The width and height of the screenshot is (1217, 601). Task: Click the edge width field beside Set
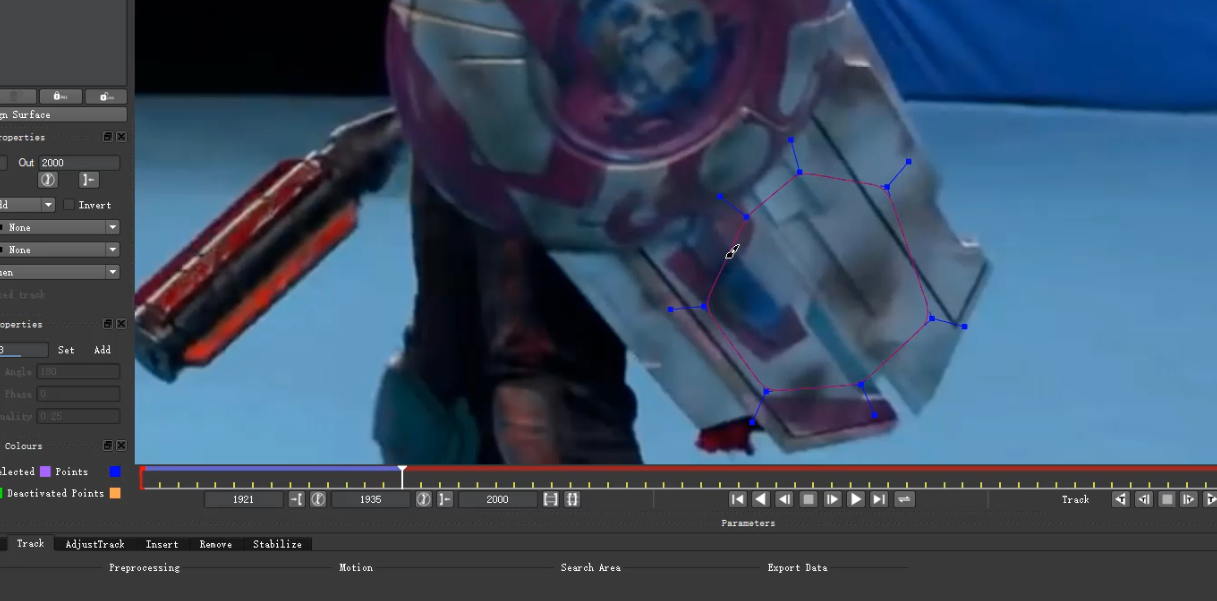click(24, 350)
